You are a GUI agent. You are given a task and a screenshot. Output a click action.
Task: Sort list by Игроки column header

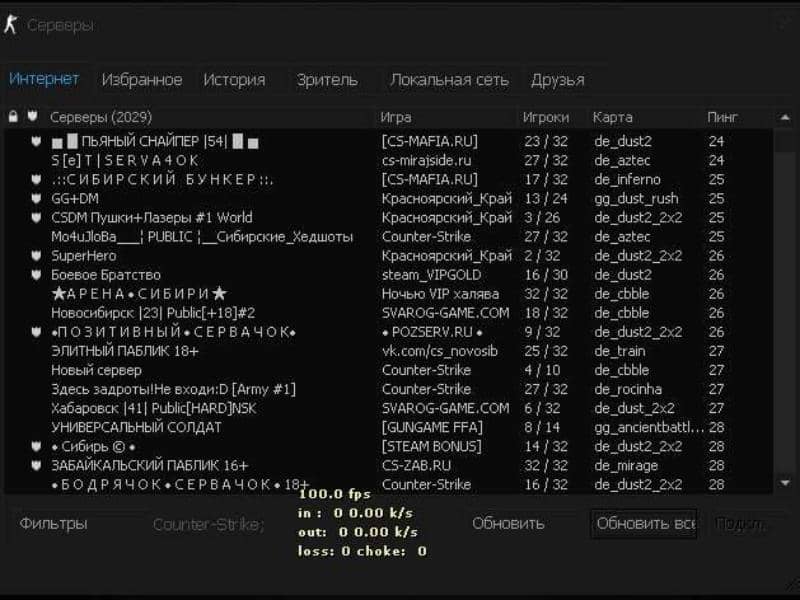(x=545, y=117)
